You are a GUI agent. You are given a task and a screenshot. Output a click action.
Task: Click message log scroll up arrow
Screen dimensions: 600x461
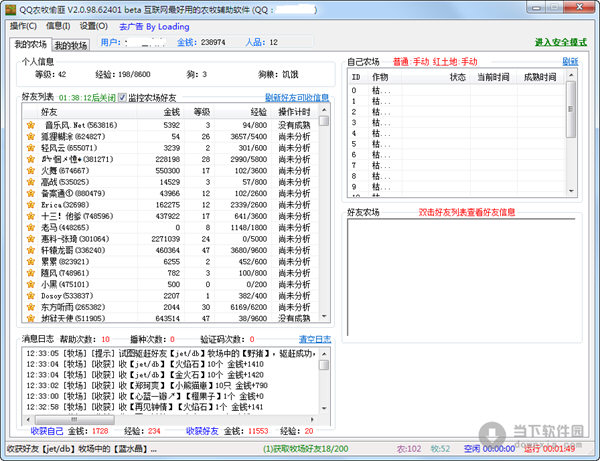point(324,354)
